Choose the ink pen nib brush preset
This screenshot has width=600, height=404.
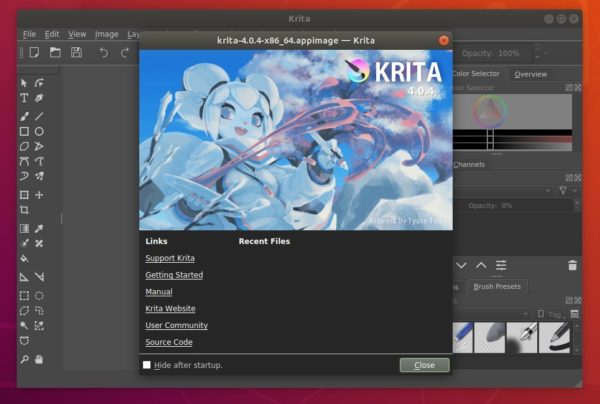(x=522, y=337)
